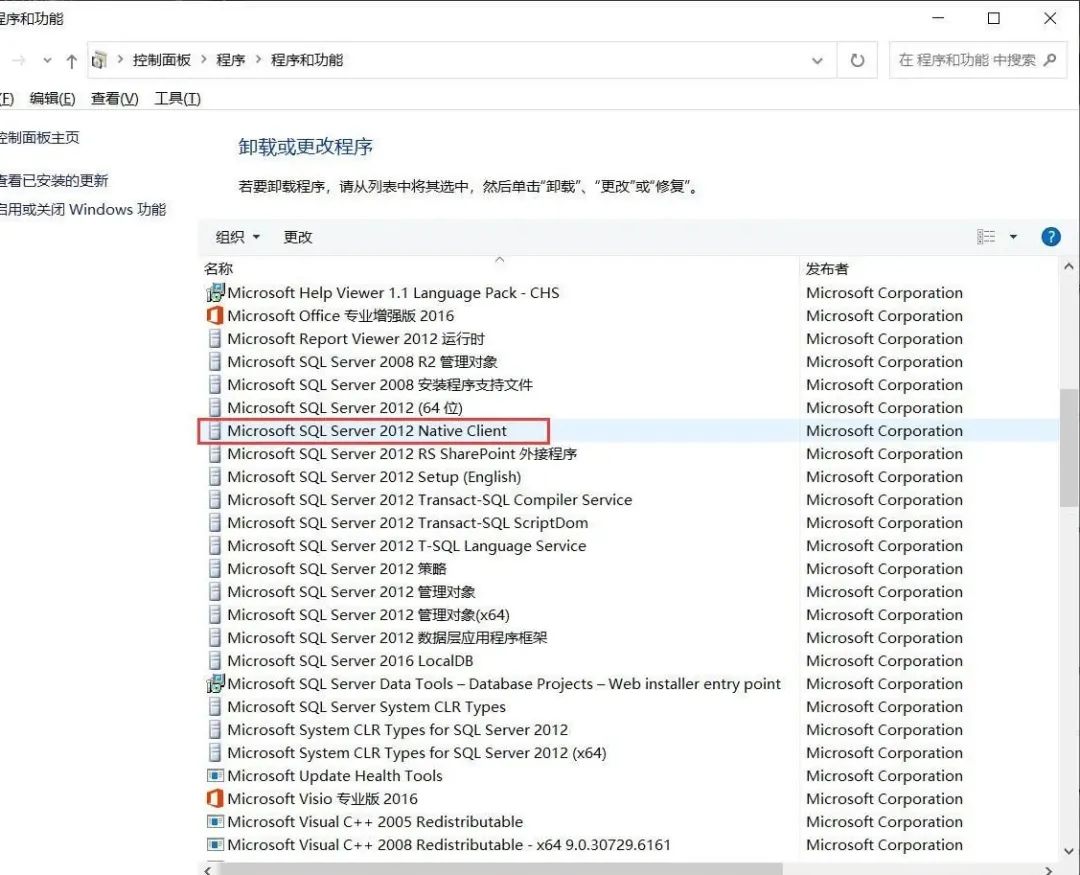This screenshot has width=1080, height=875.
Task: Open the help question mark icon
Action: click(1050, 237)
